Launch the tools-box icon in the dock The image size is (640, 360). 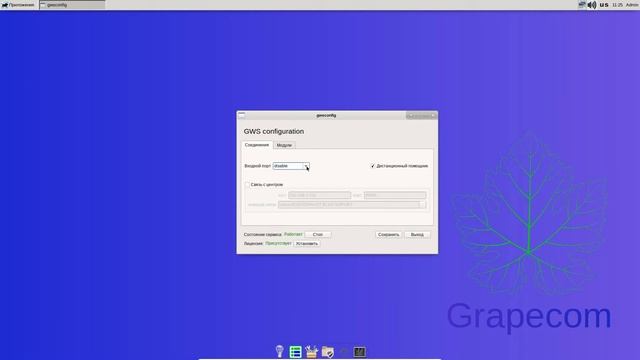[x=311, y=351]
